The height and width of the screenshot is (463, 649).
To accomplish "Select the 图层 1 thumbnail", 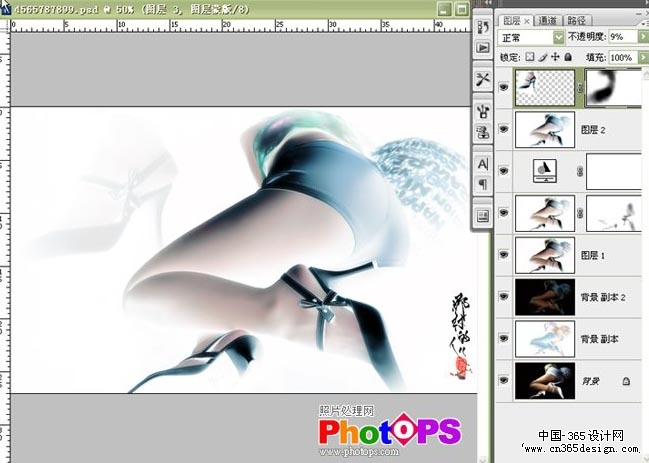I will [545, 255].
